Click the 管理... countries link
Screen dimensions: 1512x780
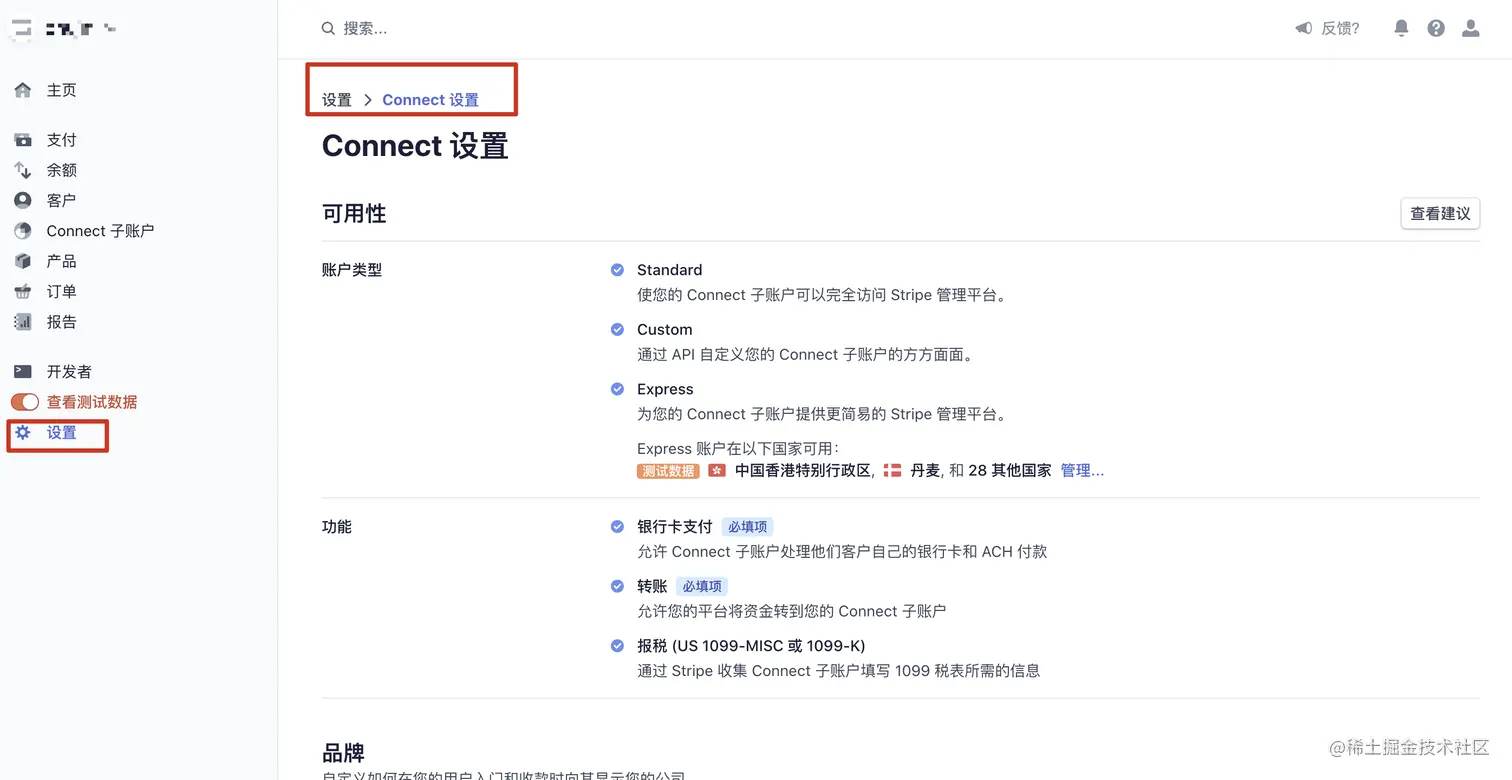pyautogui.click(x=1082, y=470)
